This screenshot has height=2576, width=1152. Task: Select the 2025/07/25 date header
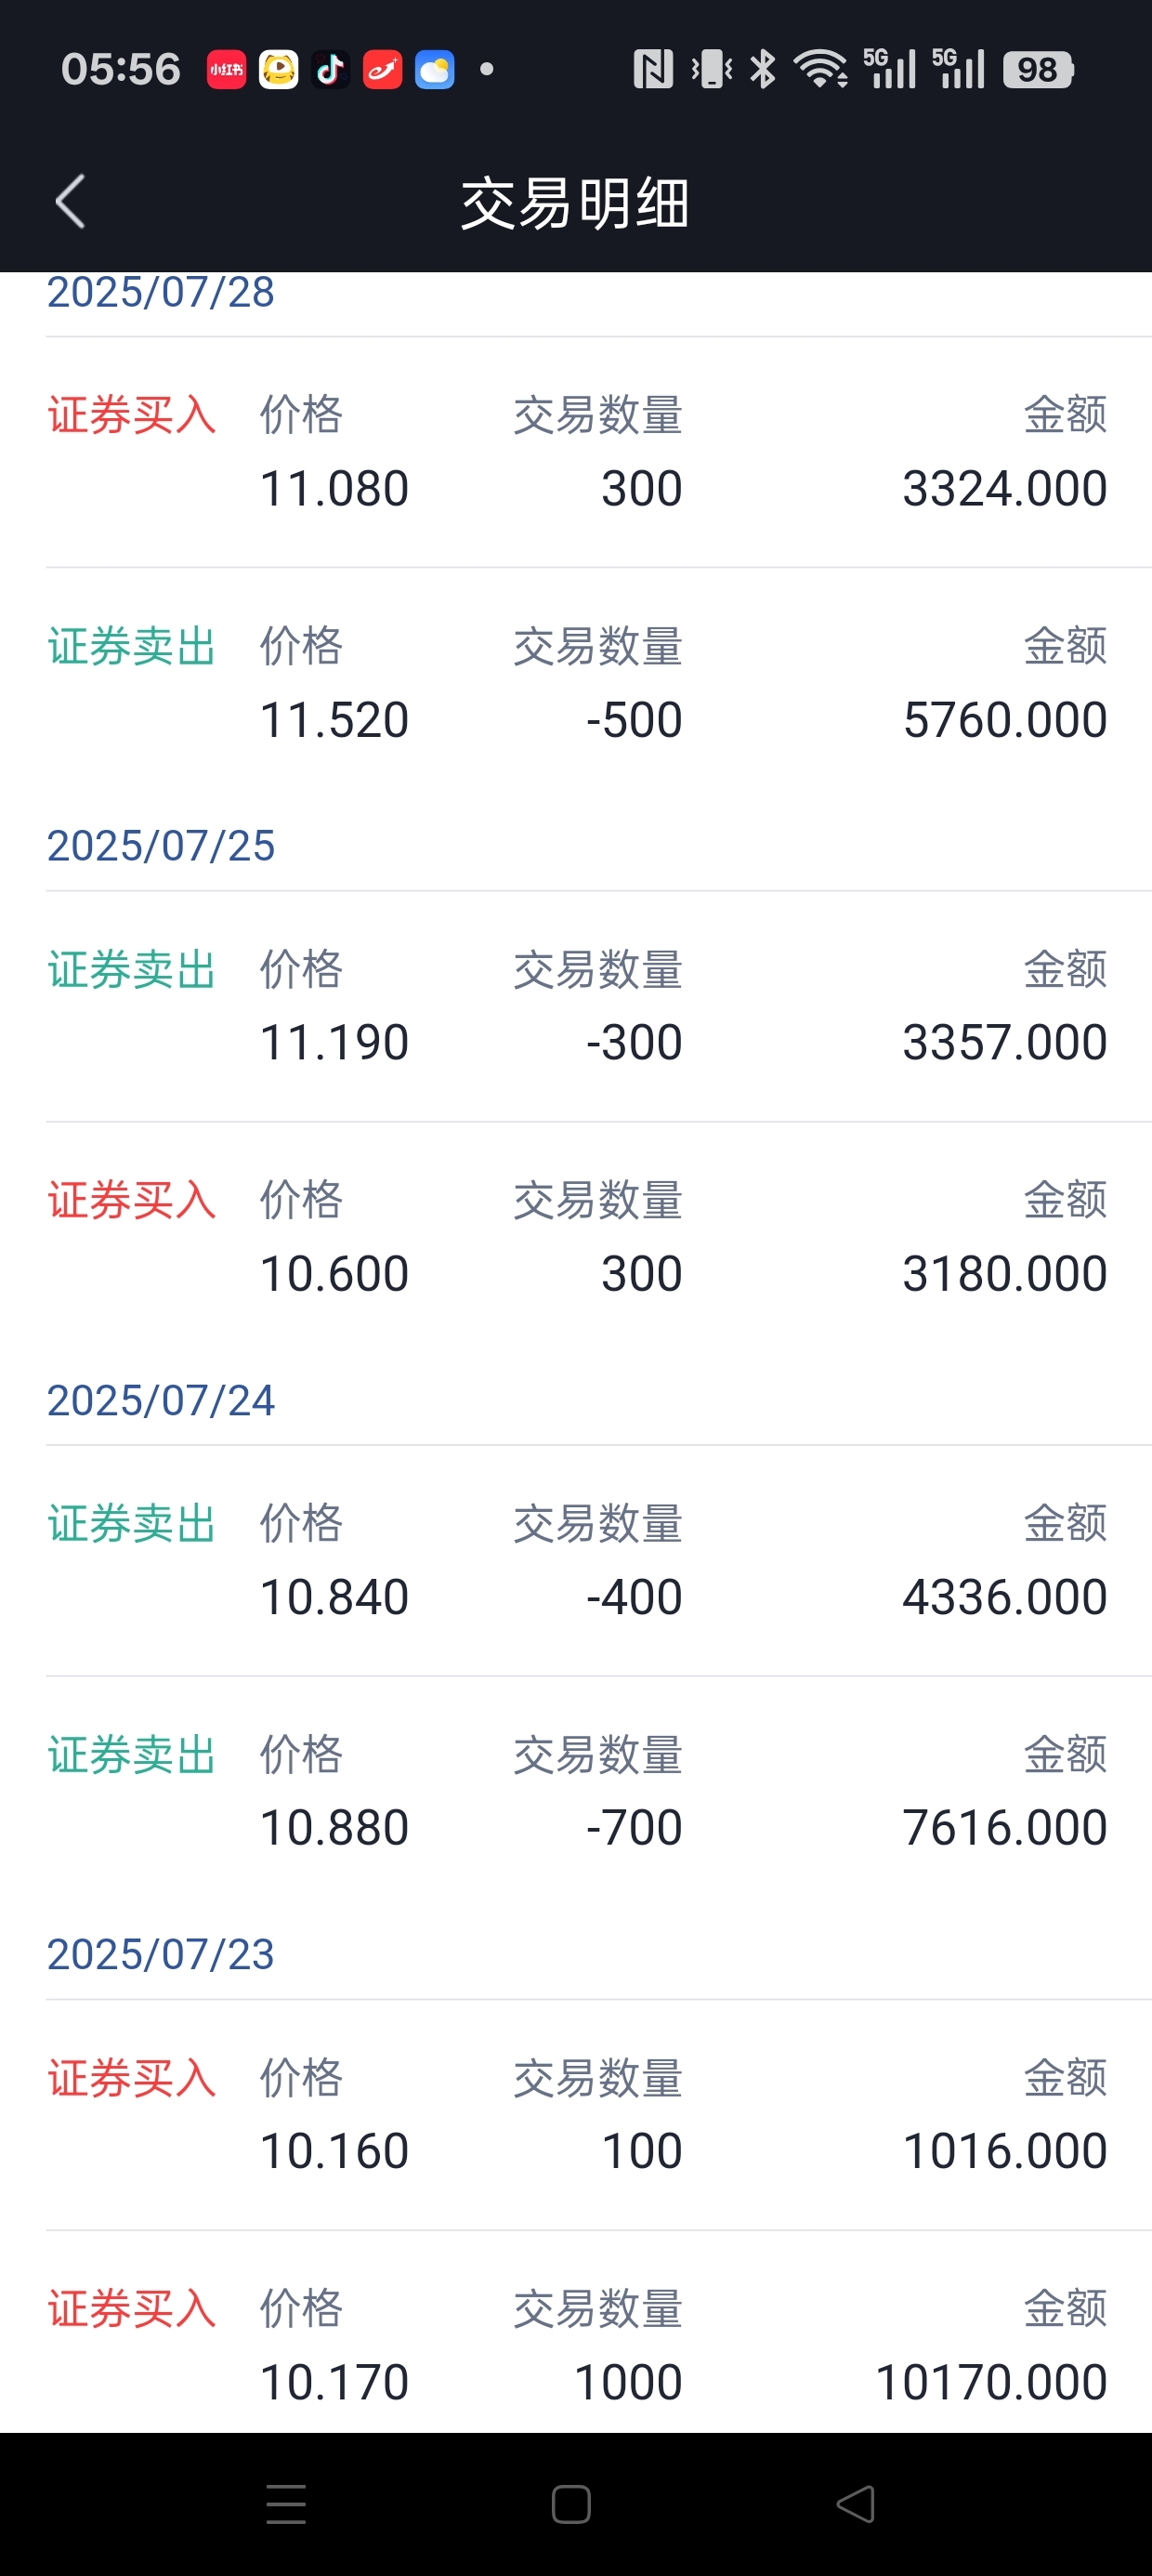[x=161, y=846]
